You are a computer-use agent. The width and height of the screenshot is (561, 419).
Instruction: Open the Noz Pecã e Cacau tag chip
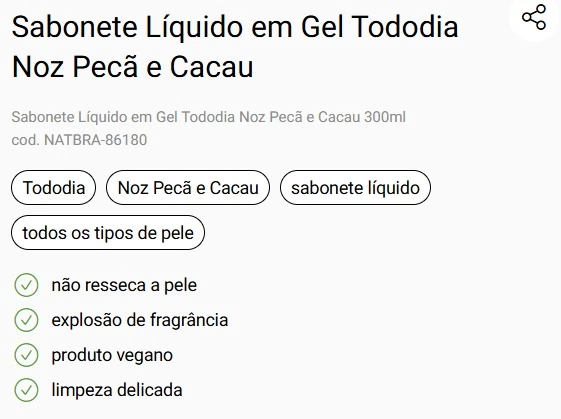click(x=188, y=187)
